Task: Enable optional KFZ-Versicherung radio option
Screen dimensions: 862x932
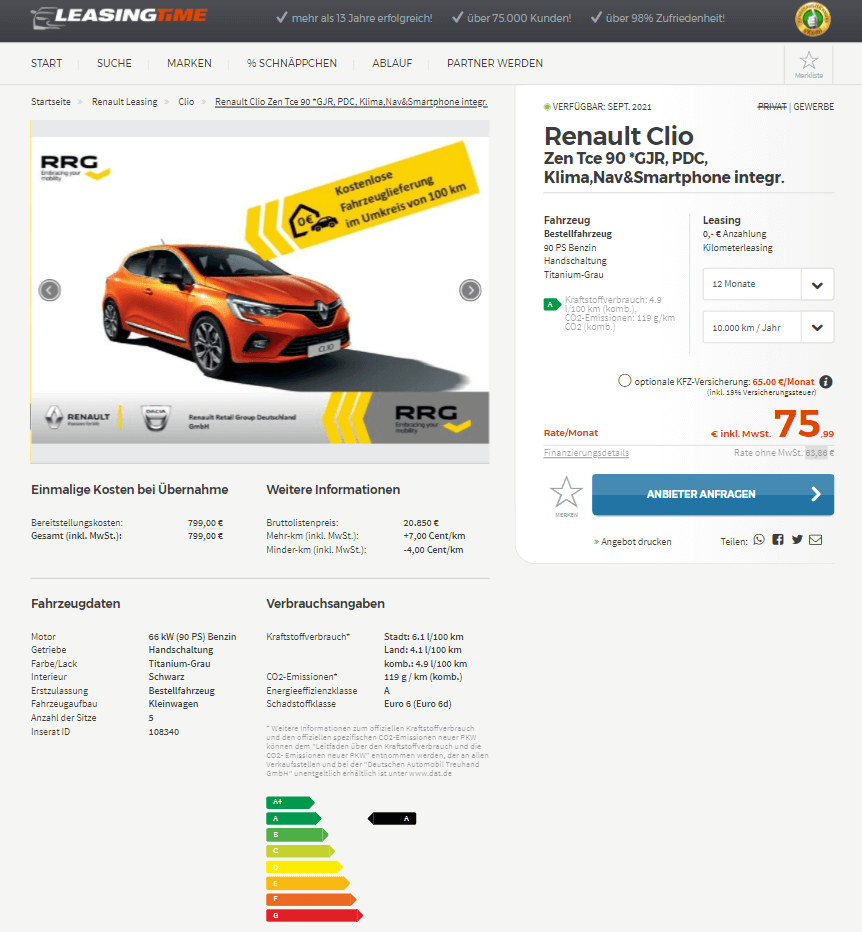Action: click(x=624, y=380)
